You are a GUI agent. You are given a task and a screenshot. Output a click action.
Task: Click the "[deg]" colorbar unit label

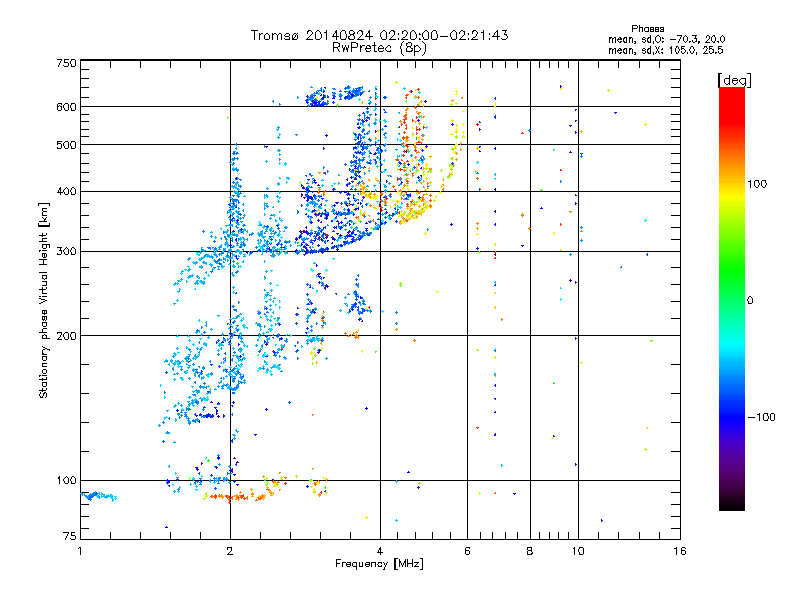(734, 80)
